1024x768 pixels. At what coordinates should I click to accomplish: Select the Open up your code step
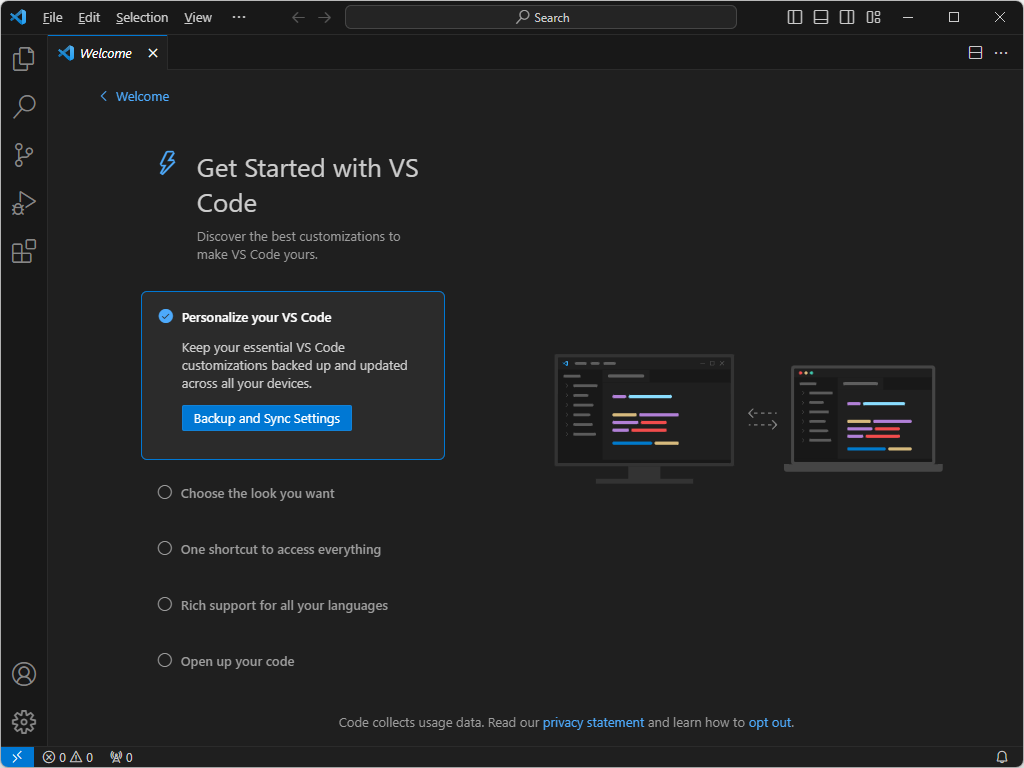[226, 661]
